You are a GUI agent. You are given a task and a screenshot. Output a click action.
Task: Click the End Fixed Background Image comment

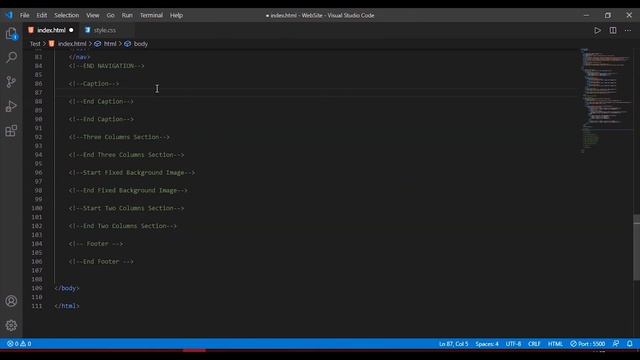click(128, 191)
